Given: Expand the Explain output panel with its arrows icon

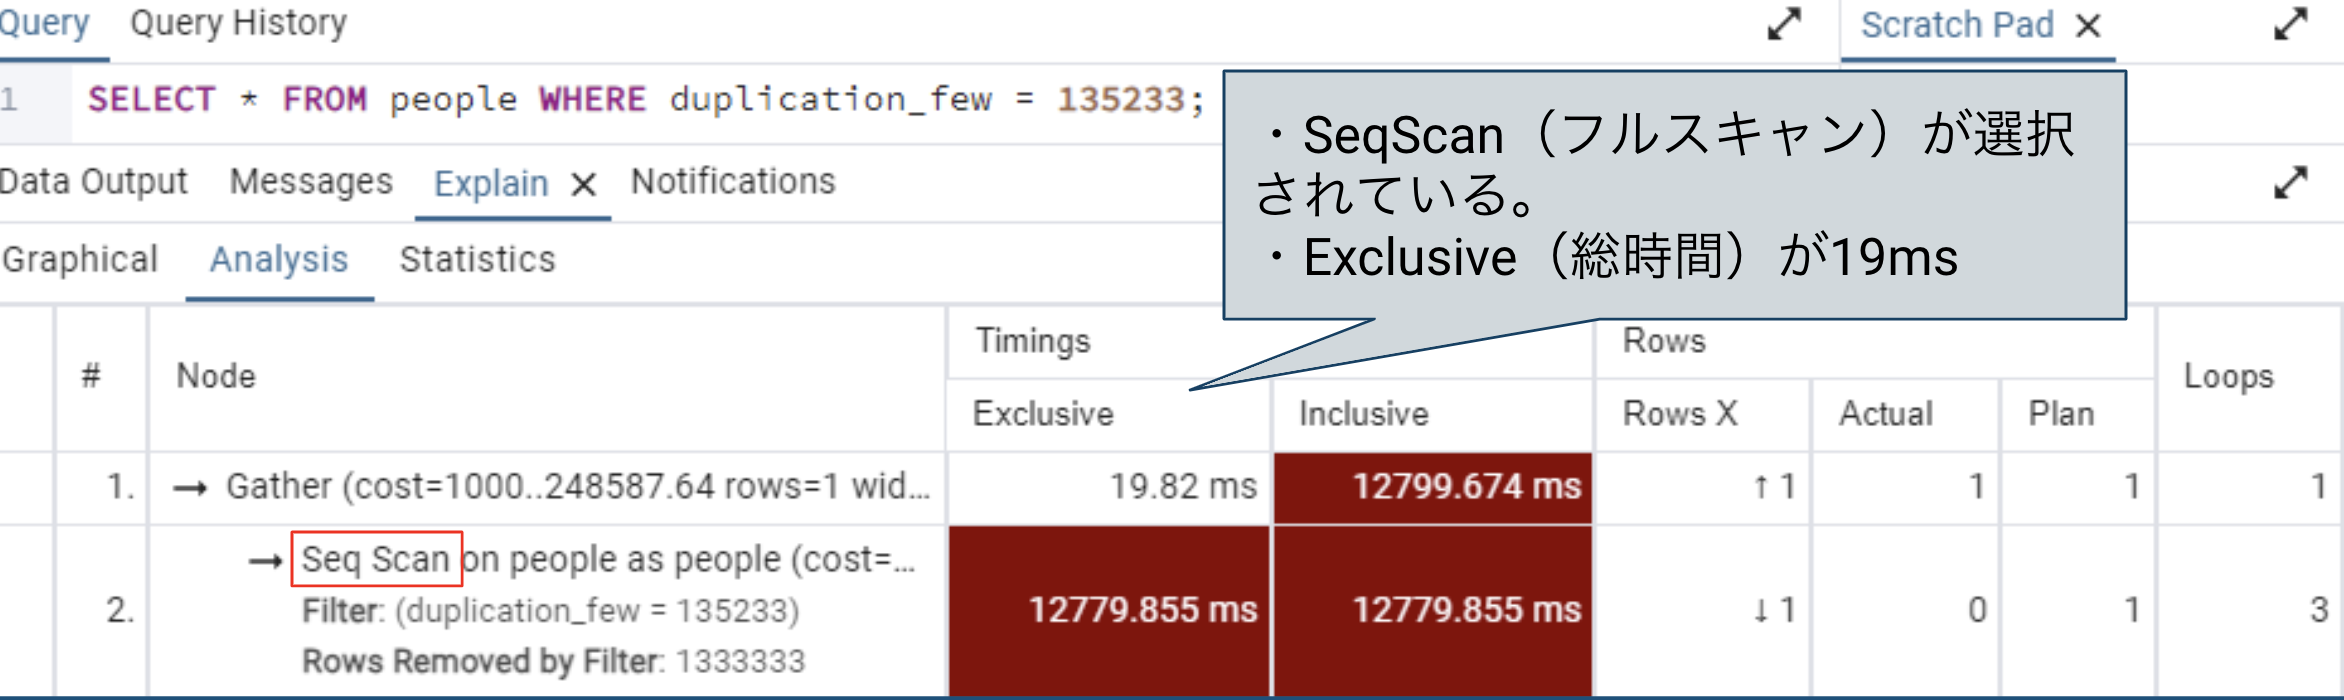Looking at the screenshot, I should 2291,183.
